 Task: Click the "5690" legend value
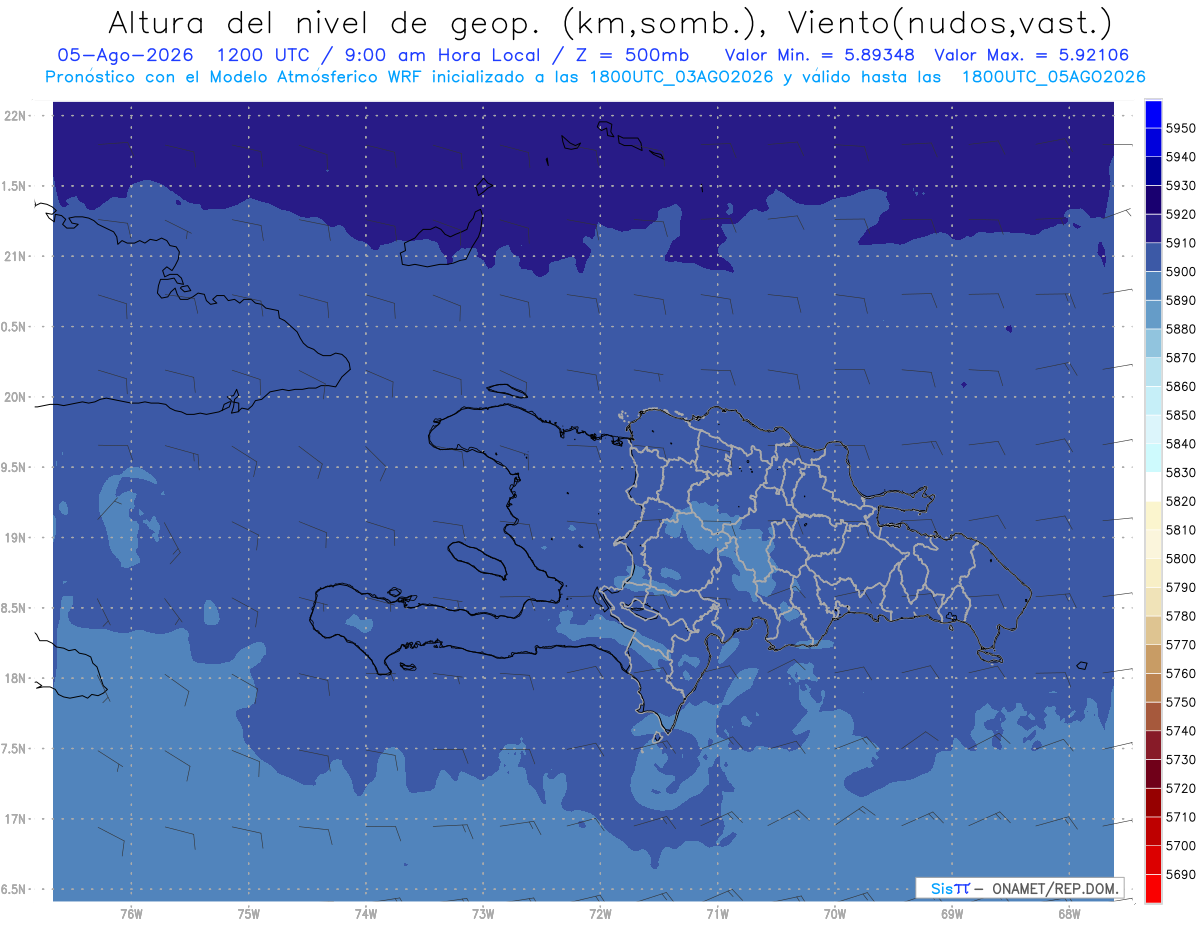click(1181, 874)
